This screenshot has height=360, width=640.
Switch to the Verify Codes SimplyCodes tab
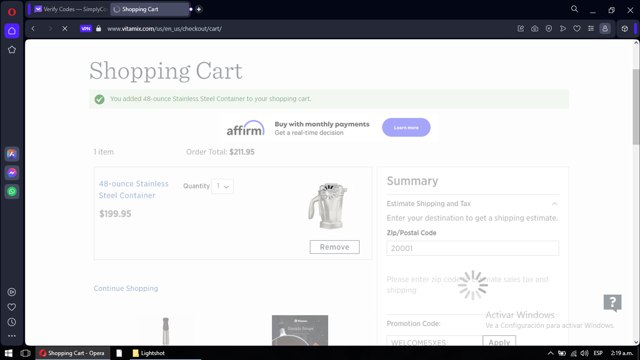pyautogui.click(x=70, y=9)
